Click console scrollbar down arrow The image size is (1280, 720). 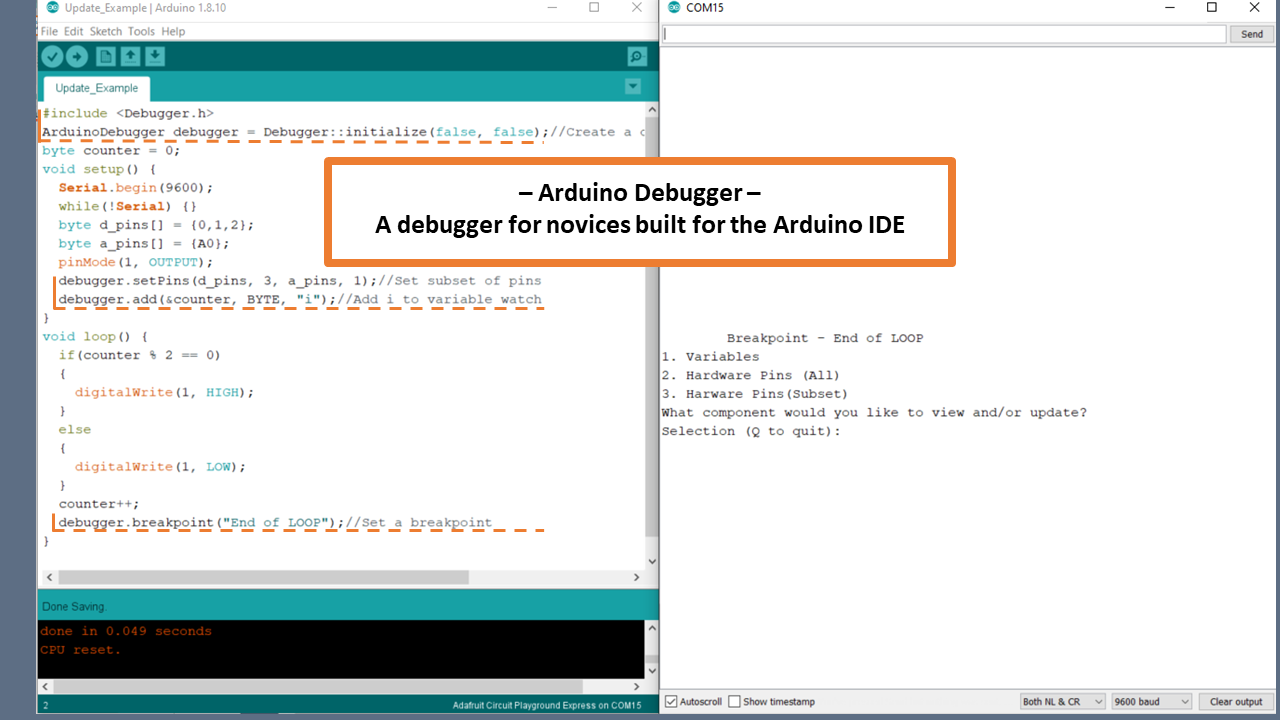(652, 671)
